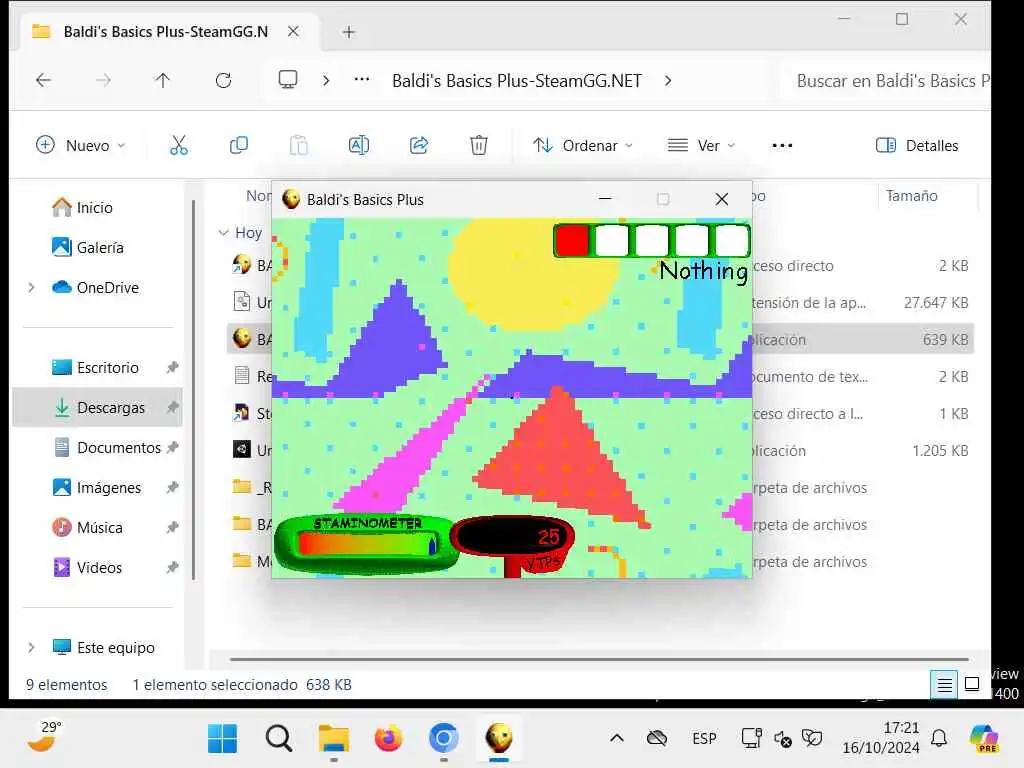Select the selected 639 KB application row
Screen dimensions: 1024x768
600,339
